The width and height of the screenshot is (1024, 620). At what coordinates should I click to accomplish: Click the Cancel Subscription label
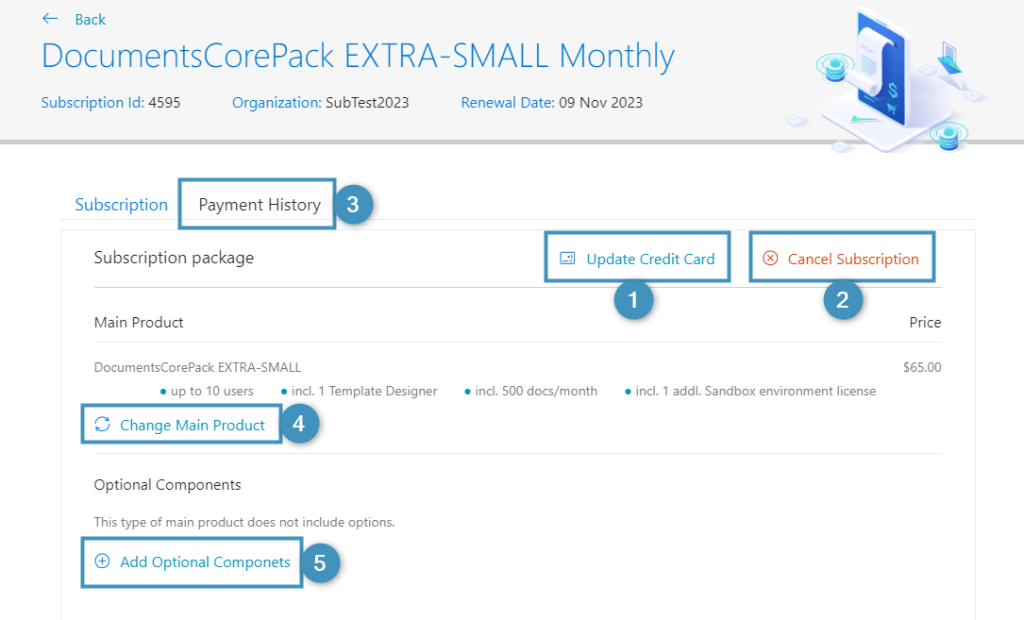[853, 259]
